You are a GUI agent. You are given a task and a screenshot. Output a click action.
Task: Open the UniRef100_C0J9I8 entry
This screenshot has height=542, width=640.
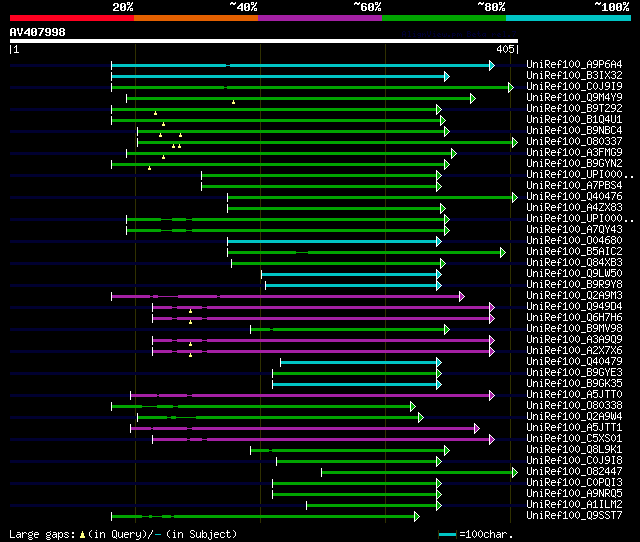point(574,461)
